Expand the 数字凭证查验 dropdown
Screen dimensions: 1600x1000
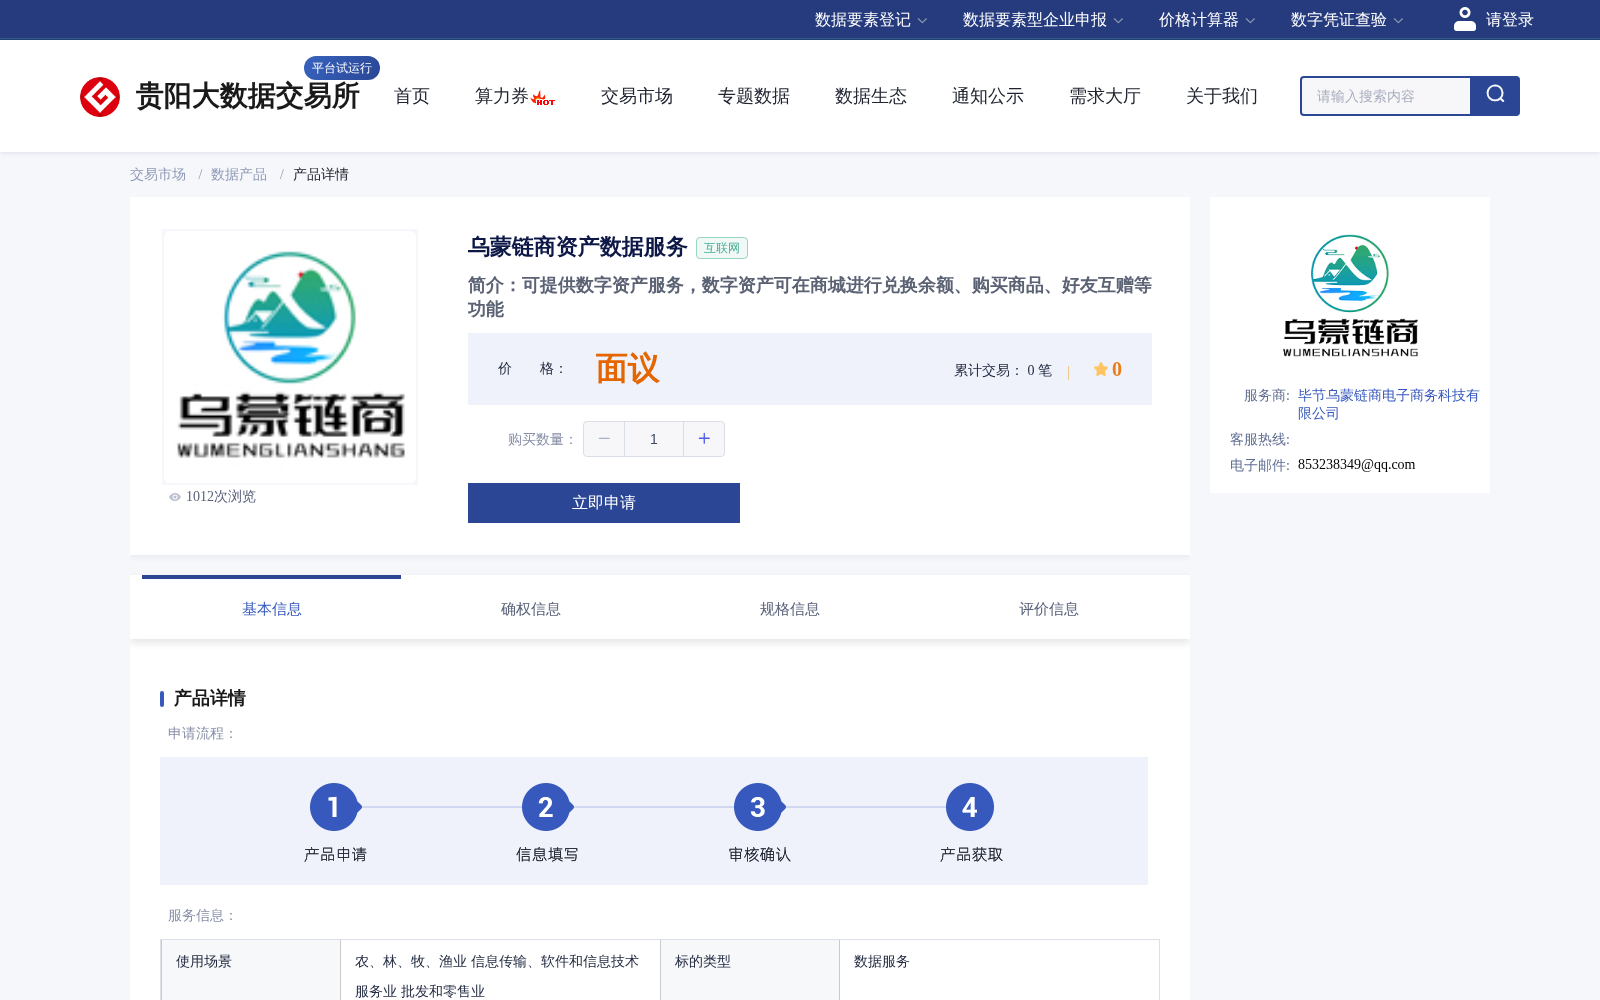1346,20
